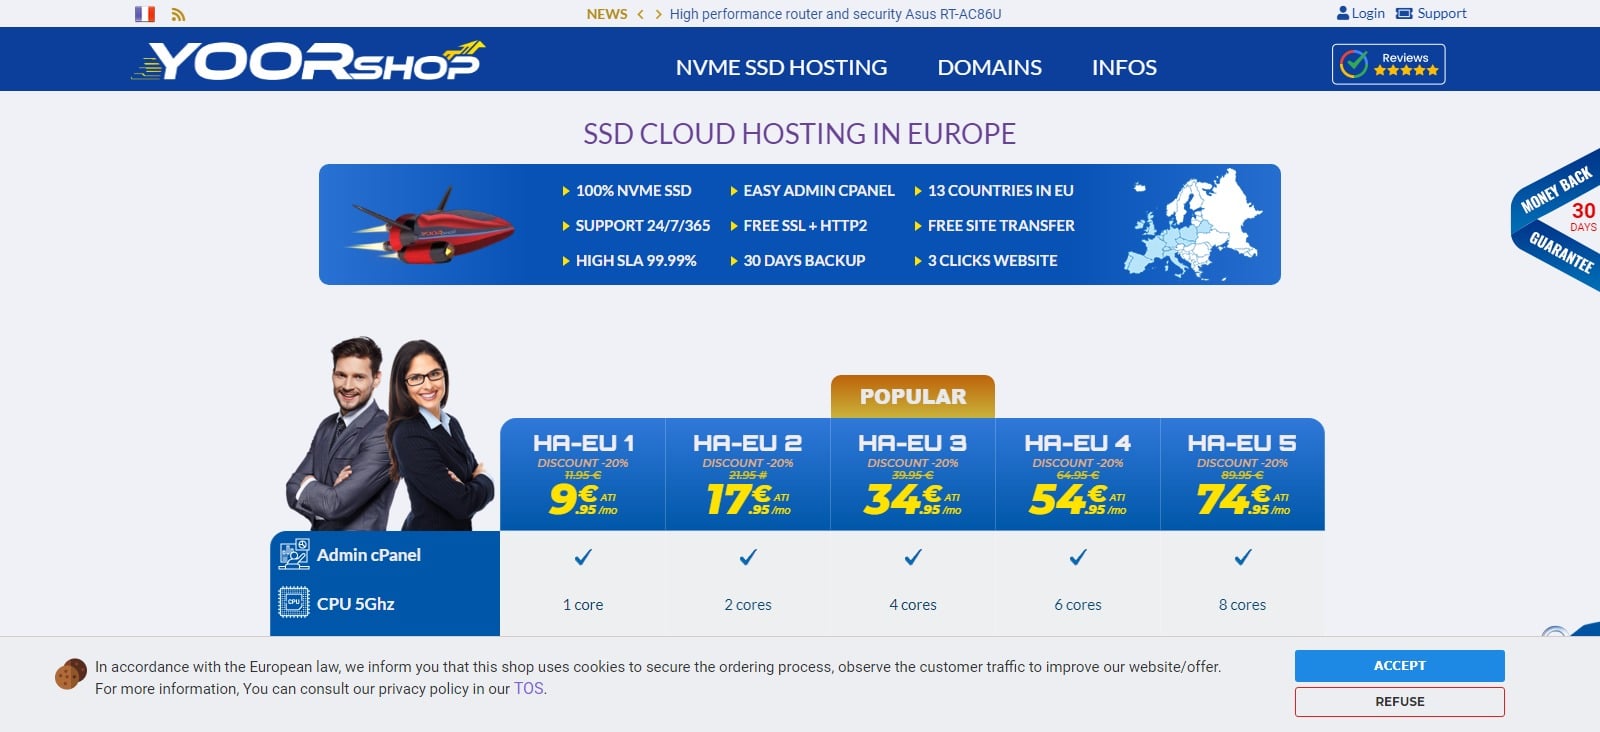
Task: Open the RSS feed icon
Action: click(x=178, y=14)
